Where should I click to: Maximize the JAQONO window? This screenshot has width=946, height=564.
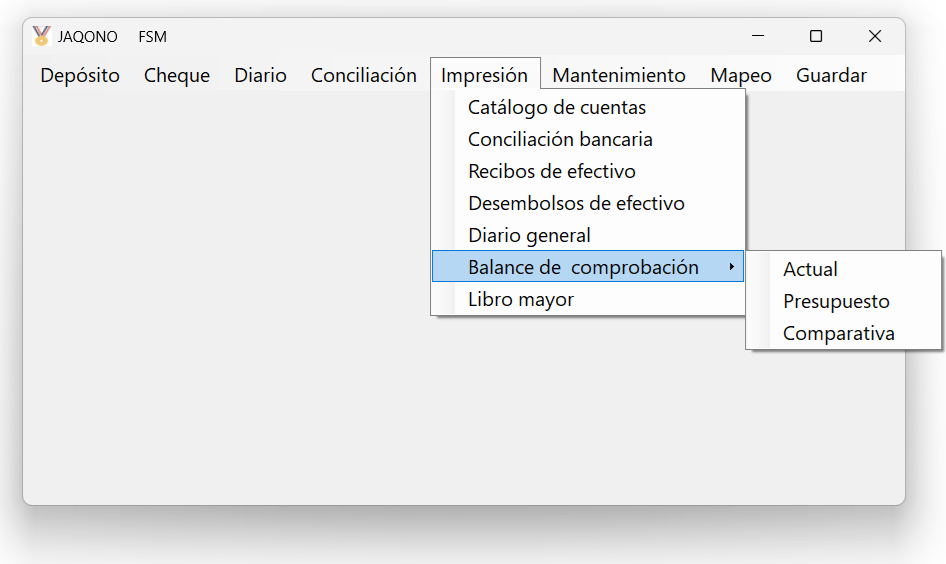coord(816,37)
